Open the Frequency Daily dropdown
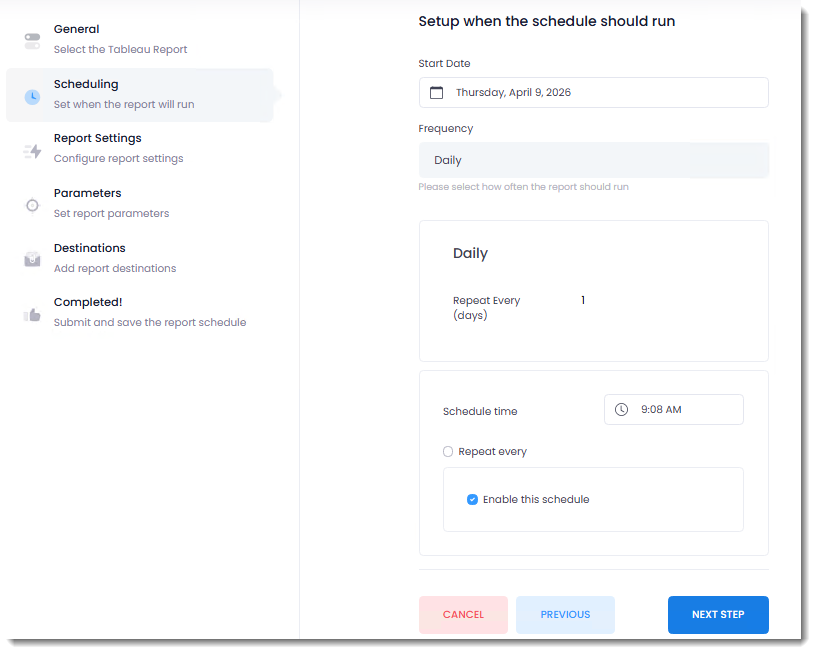 [594, 160]
